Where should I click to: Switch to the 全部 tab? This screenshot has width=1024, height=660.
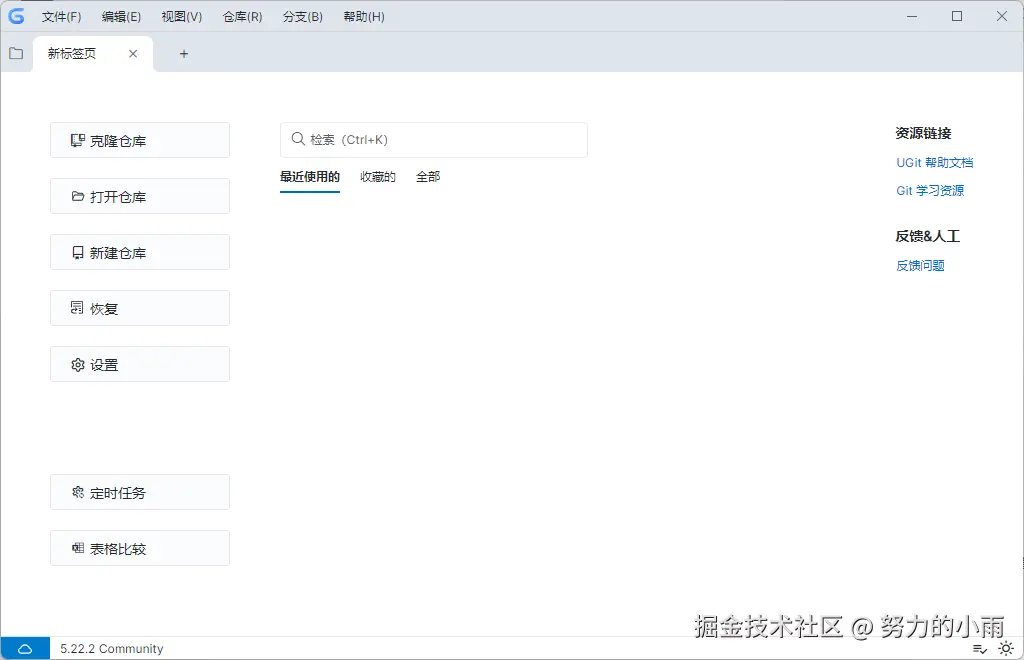[x=428, y=177]
